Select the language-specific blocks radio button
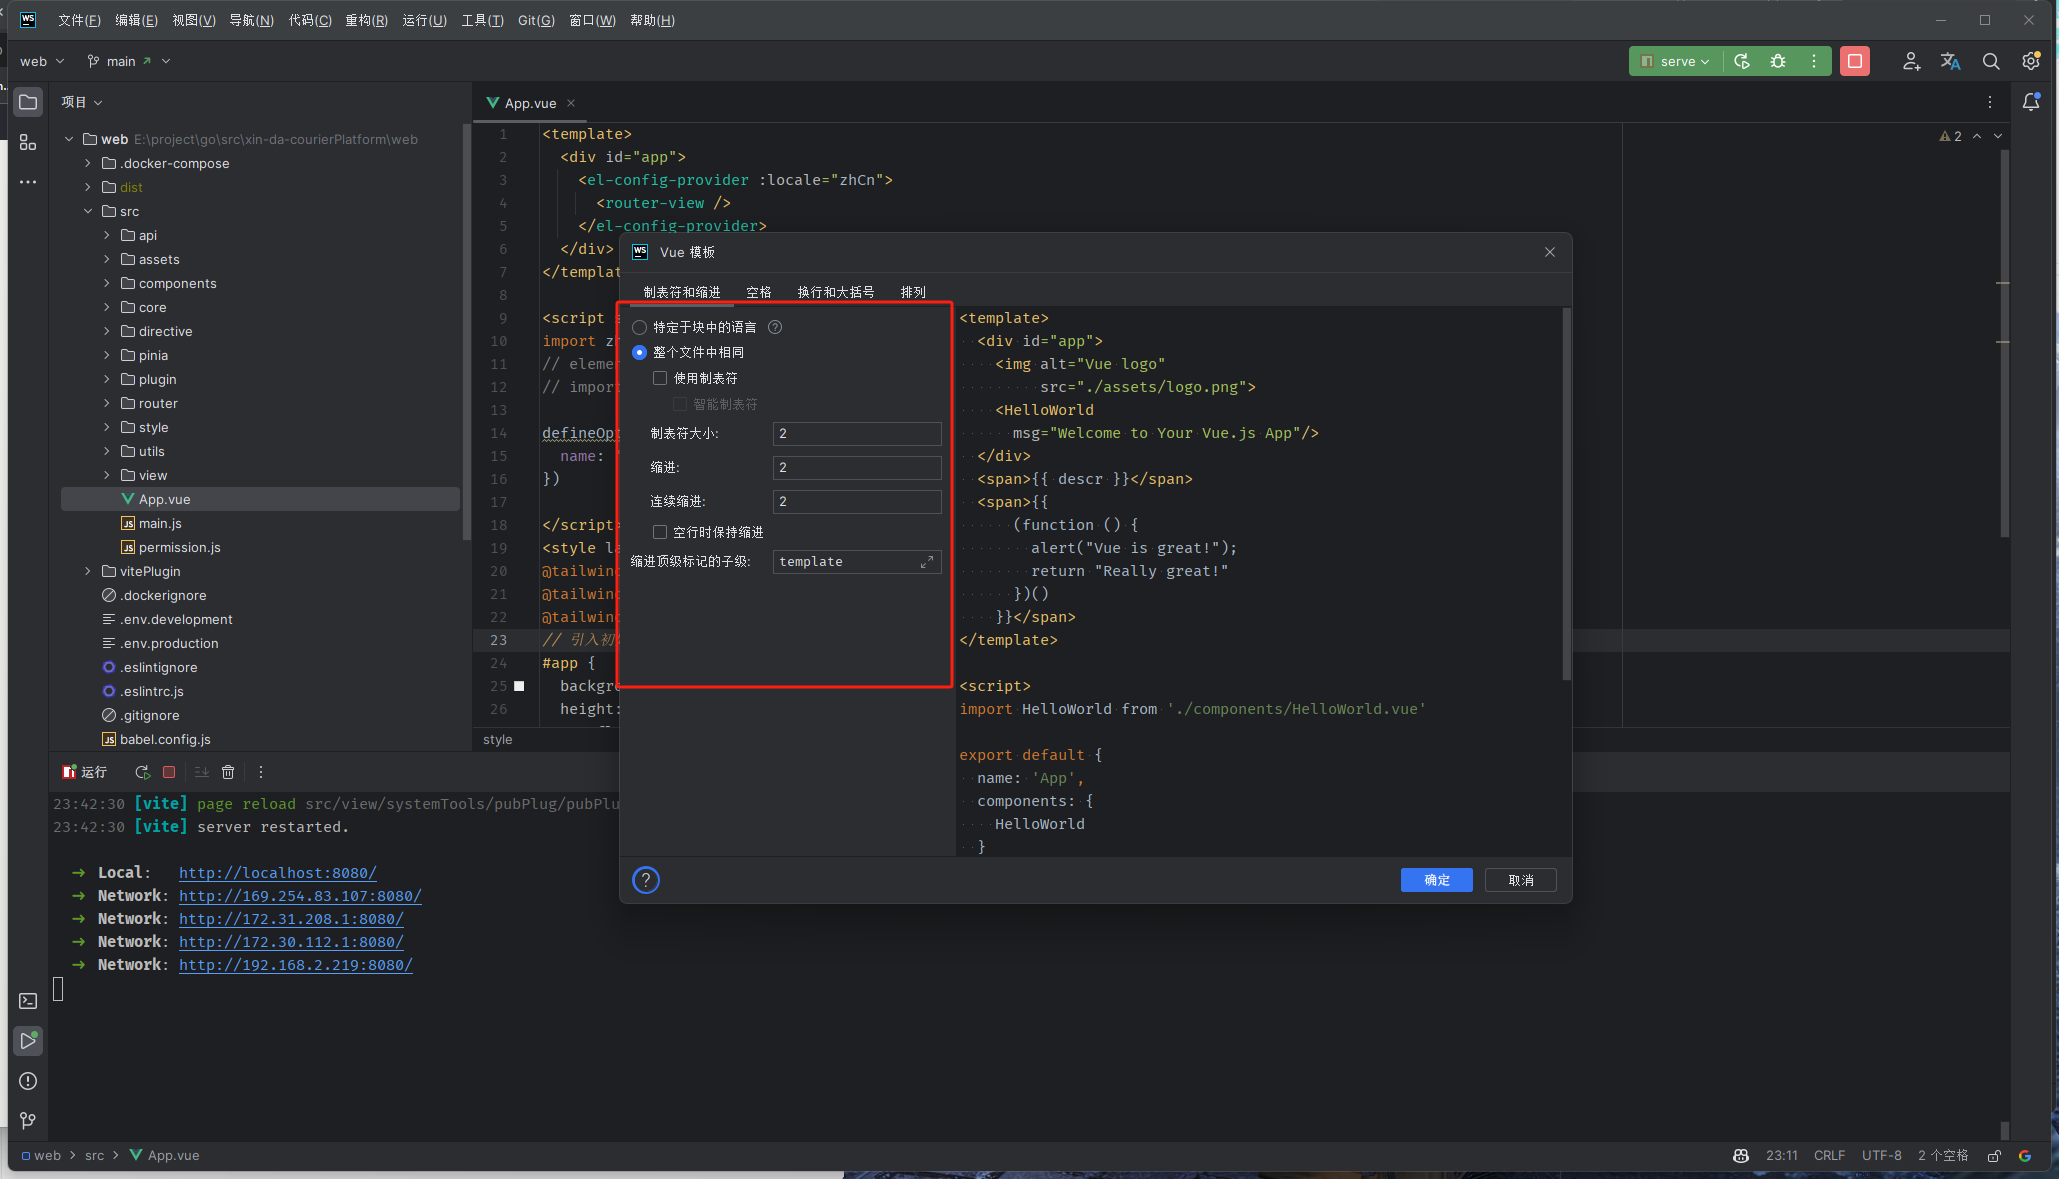 tap(640, 327)
